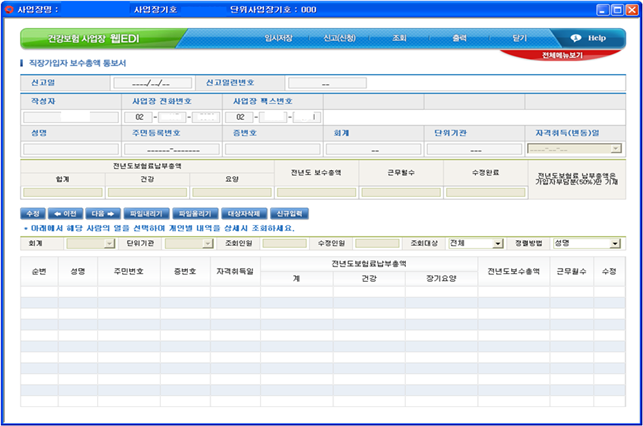Click the 근무월수 field in form
The width and height of the screenshot is (643, 426).
[401, 192]
